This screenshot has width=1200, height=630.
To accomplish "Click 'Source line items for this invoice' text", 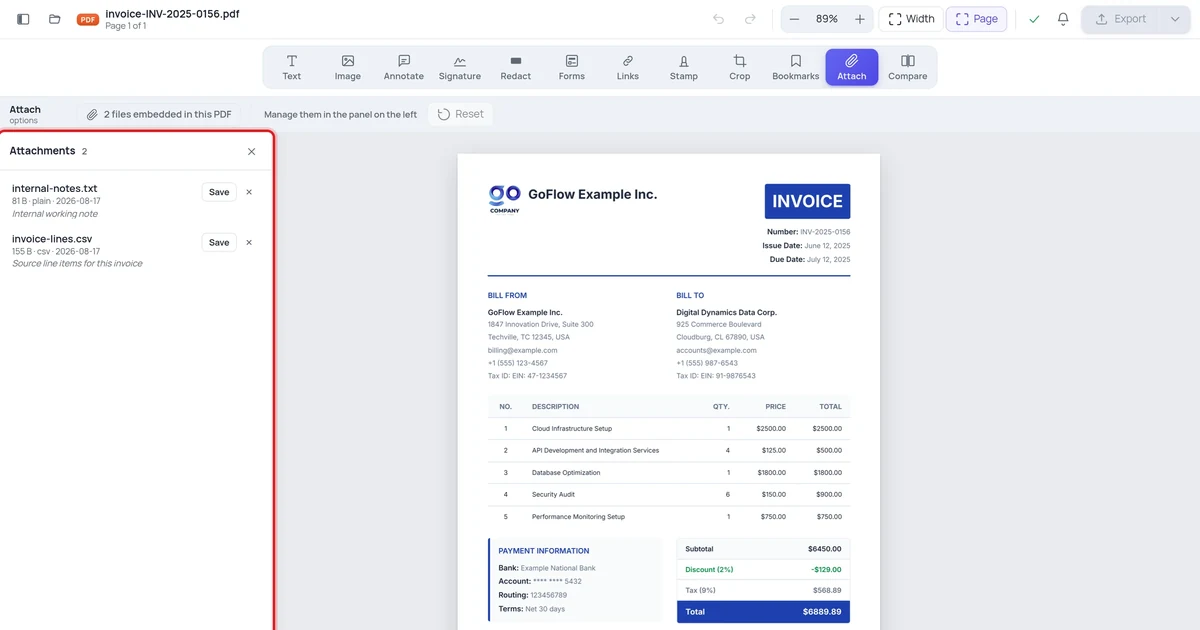I will [77, 264].
